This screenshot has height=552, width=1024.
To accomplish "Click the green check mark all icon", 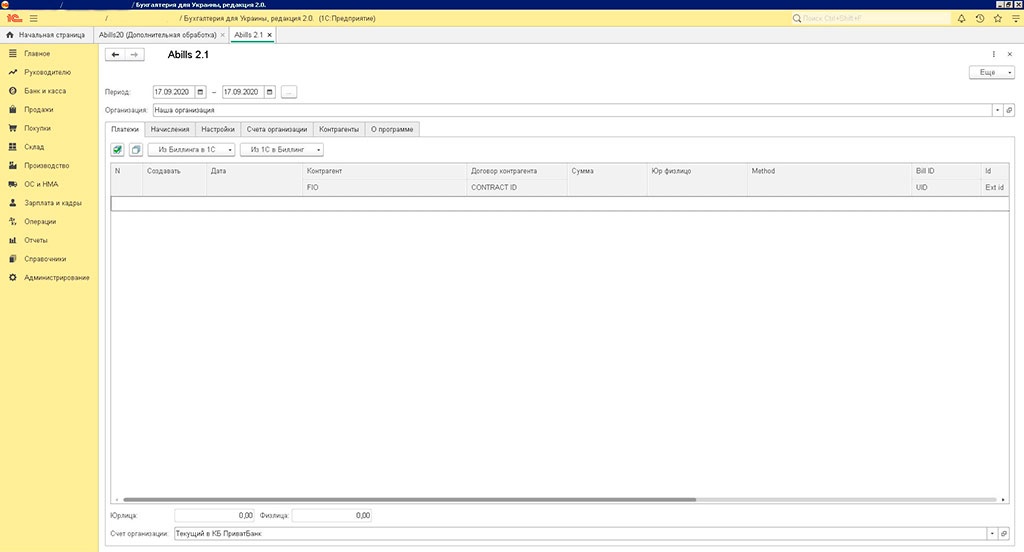I will (118, 150).
